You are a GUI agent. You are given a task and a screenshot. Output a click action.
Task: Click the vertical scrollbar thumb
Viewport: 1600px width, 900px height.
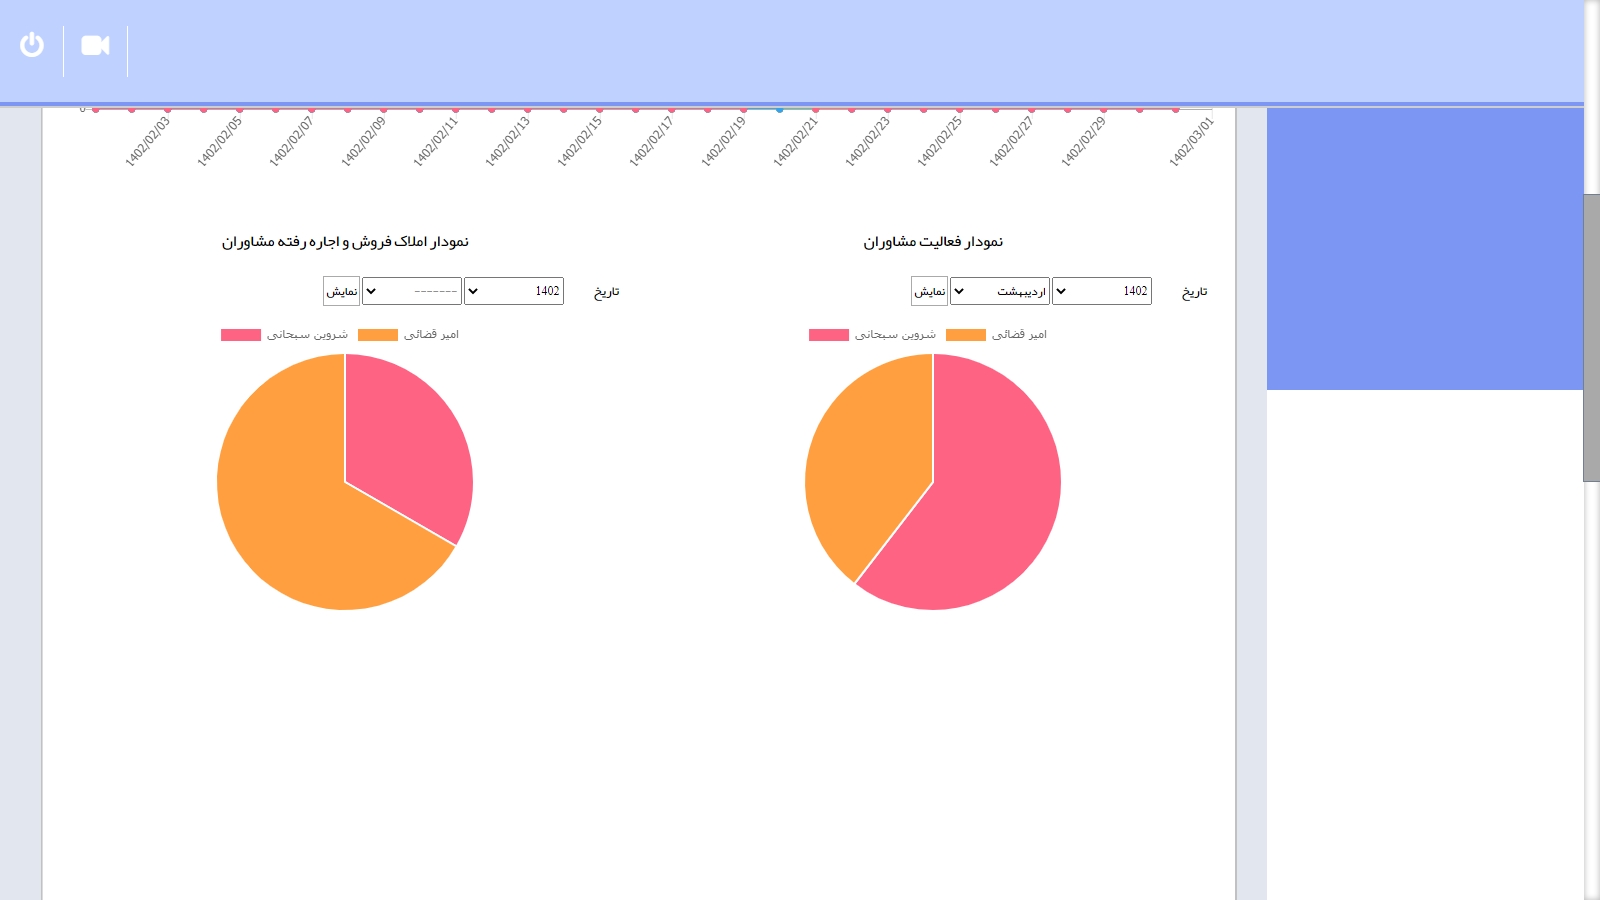pyautogui.click(x=1591, y=337)
